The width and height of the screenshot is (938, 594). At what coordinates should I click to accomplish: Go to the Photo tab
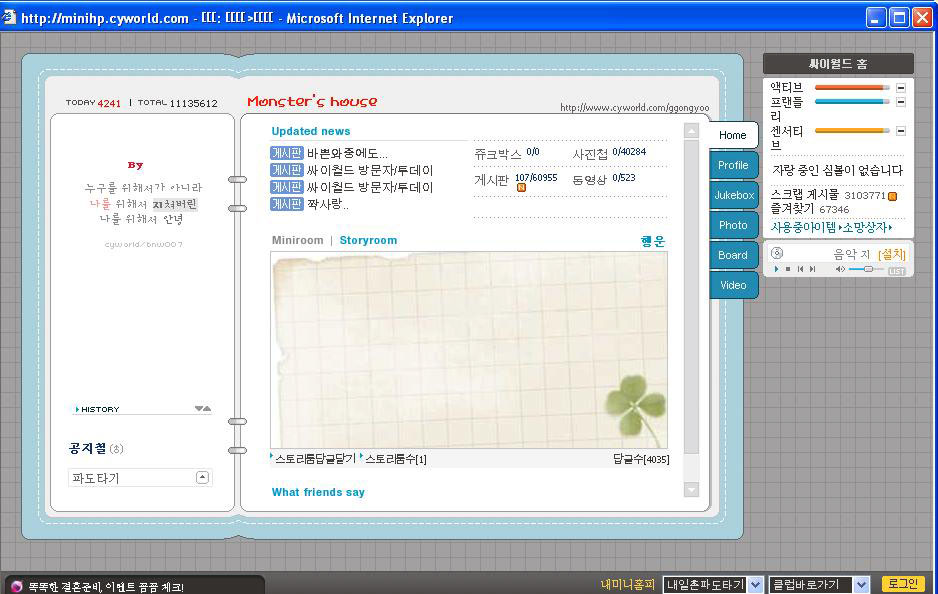click(733, 225)
